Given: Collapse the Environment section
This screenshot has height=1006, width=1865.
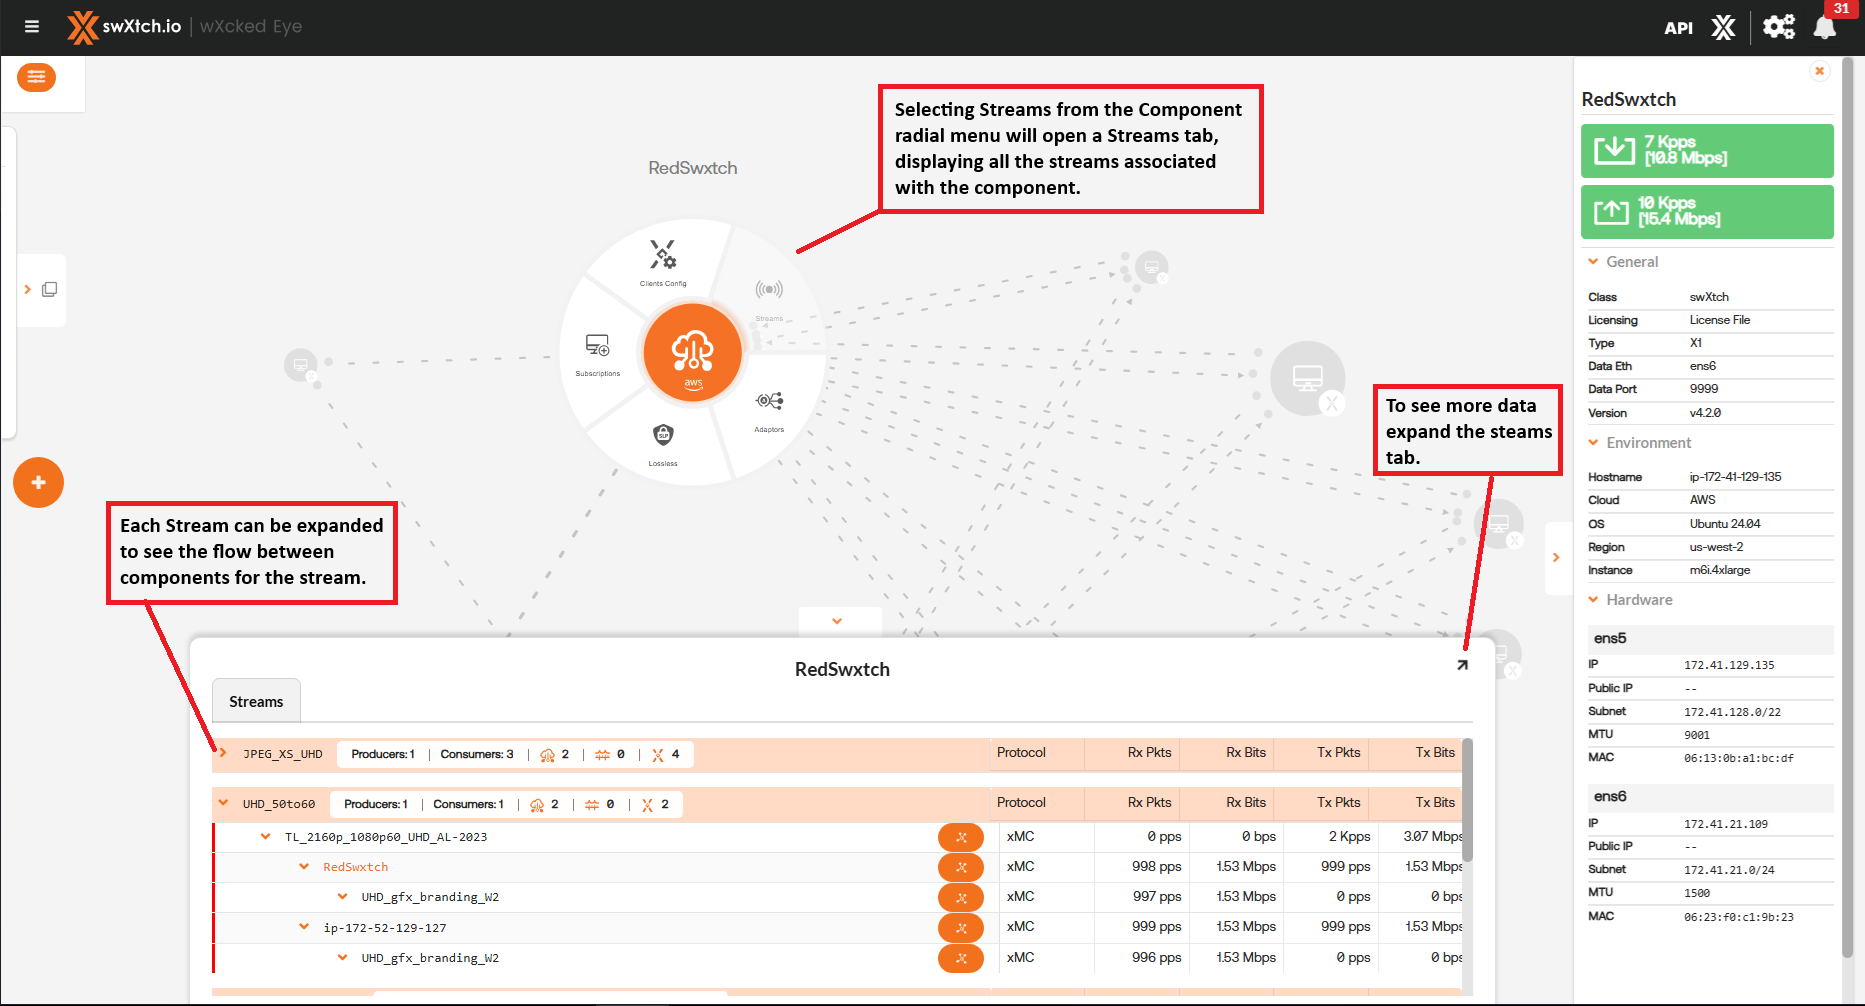Looking at the screenshot, I should coord(1593,443).
